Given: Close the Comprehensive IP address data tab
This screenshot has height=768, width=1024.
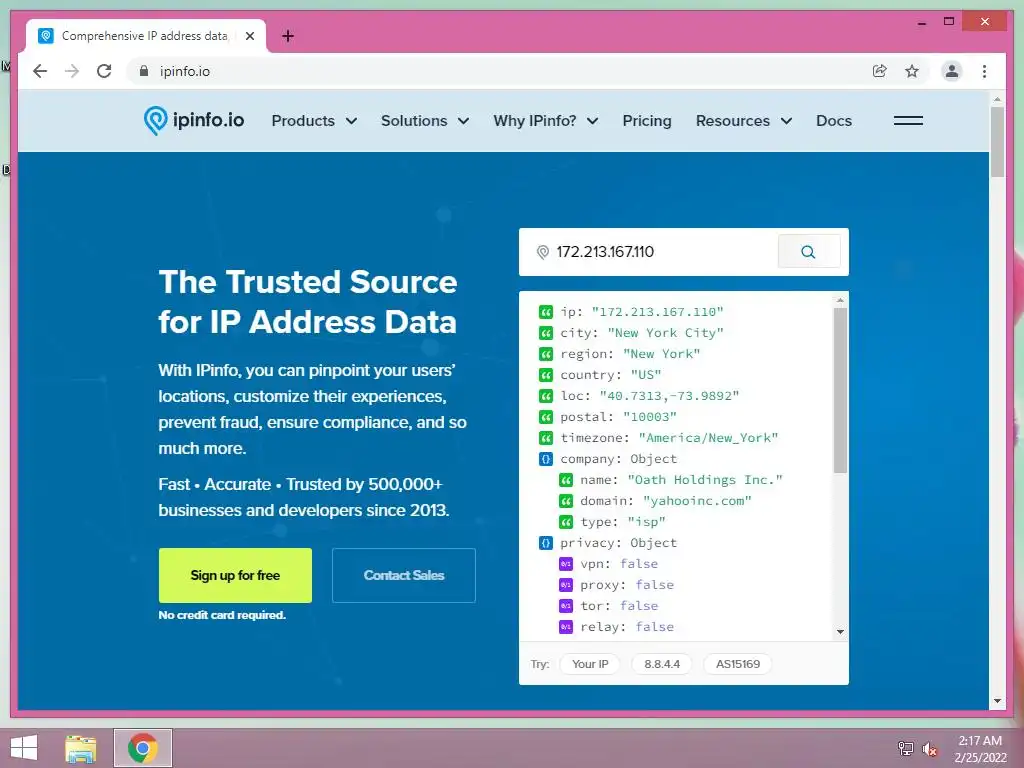Looking at the screenshot, I should point(249,36).
